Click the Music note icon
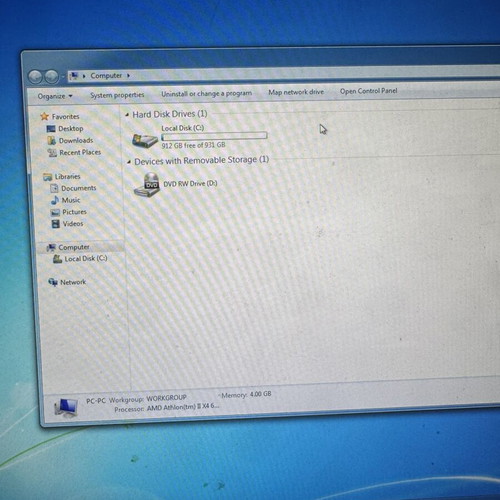500x500 pixels. point(55,200)
